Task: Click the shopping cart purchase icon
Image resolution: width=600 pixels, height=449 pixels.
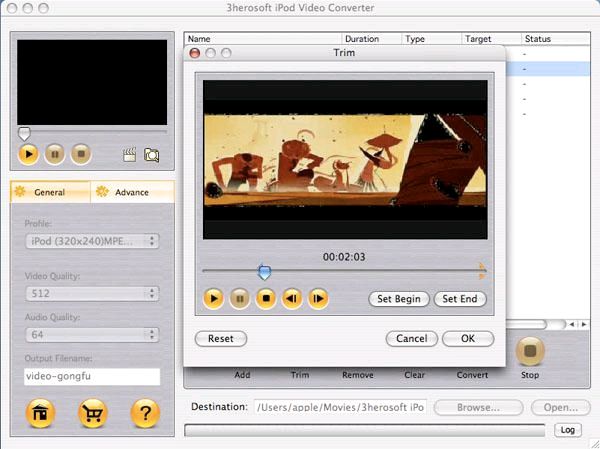Action: pyautogui.click(x=93, y=413)
